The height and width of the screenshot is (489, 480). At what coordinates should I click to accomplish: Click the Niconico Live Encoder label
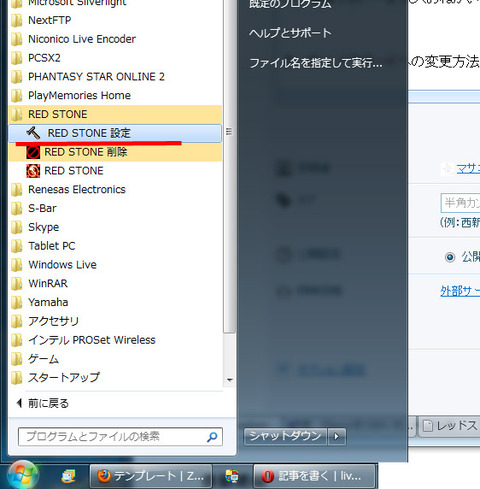(82, 39)
